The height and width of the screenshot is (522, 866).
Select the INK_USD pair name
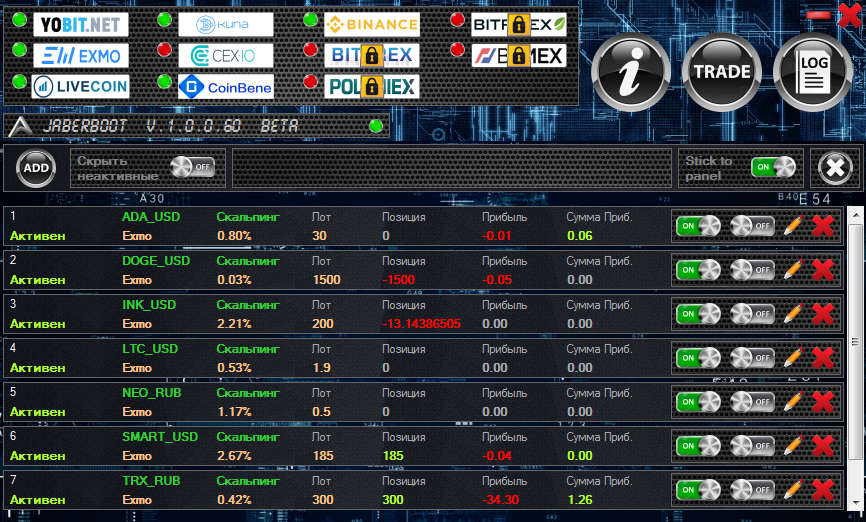(149, 305)
